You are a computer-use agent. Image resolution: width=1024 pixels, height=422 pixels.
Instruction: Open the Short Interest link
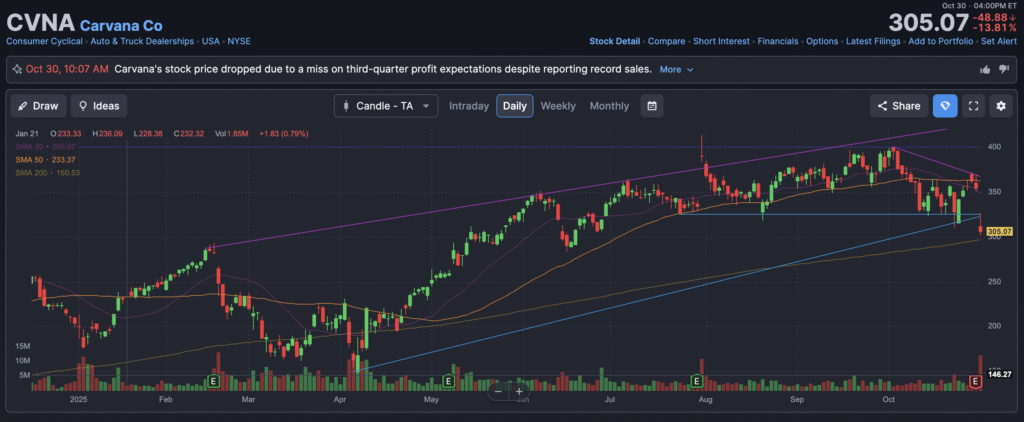[720, 41]
